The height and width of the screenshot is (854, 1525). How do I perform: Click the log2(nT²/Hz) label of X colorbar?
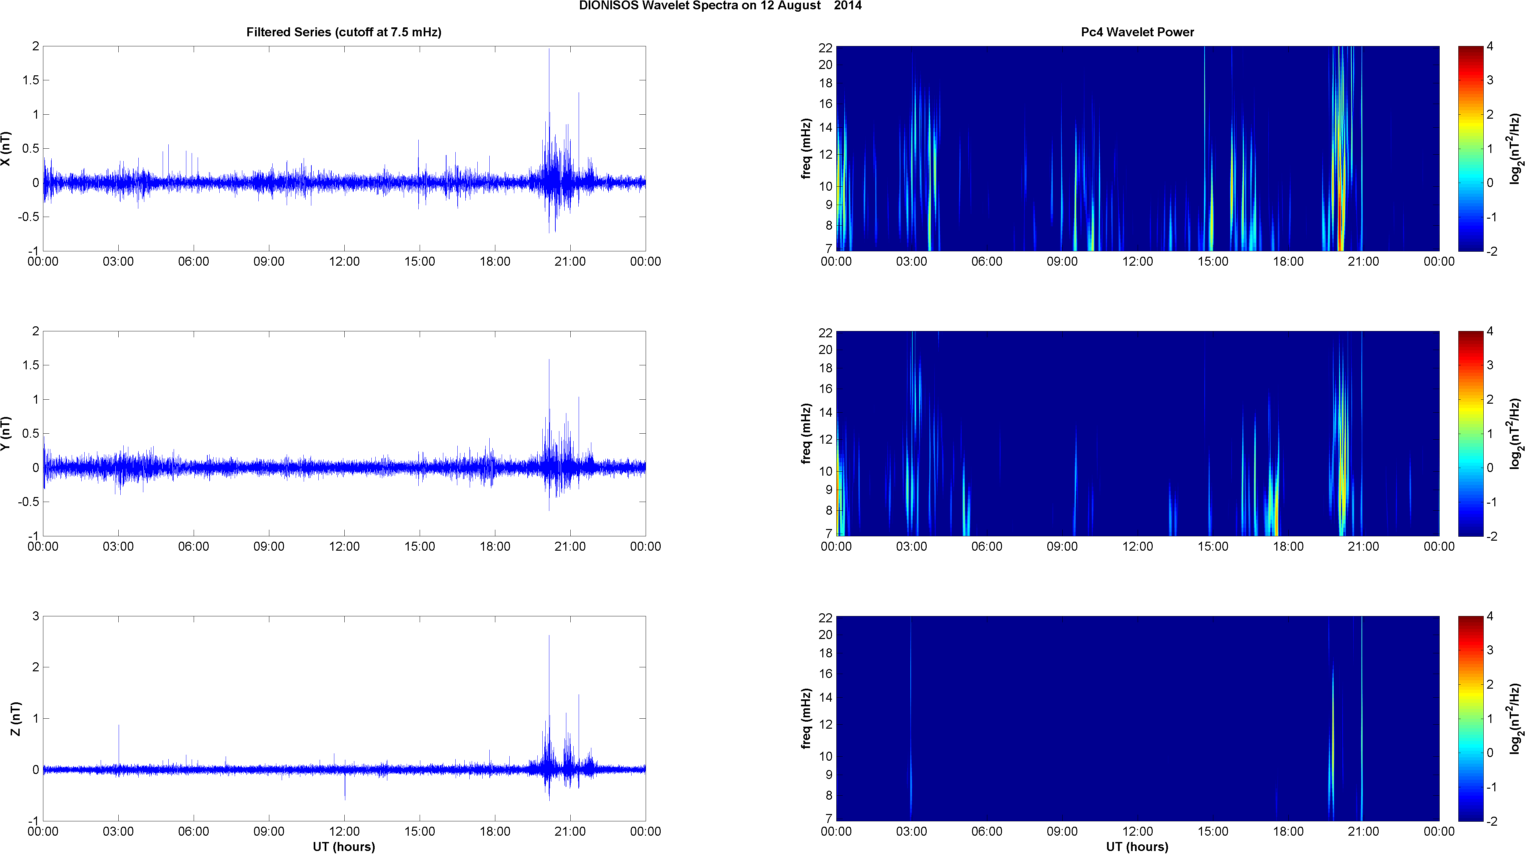click(1516, 148)
